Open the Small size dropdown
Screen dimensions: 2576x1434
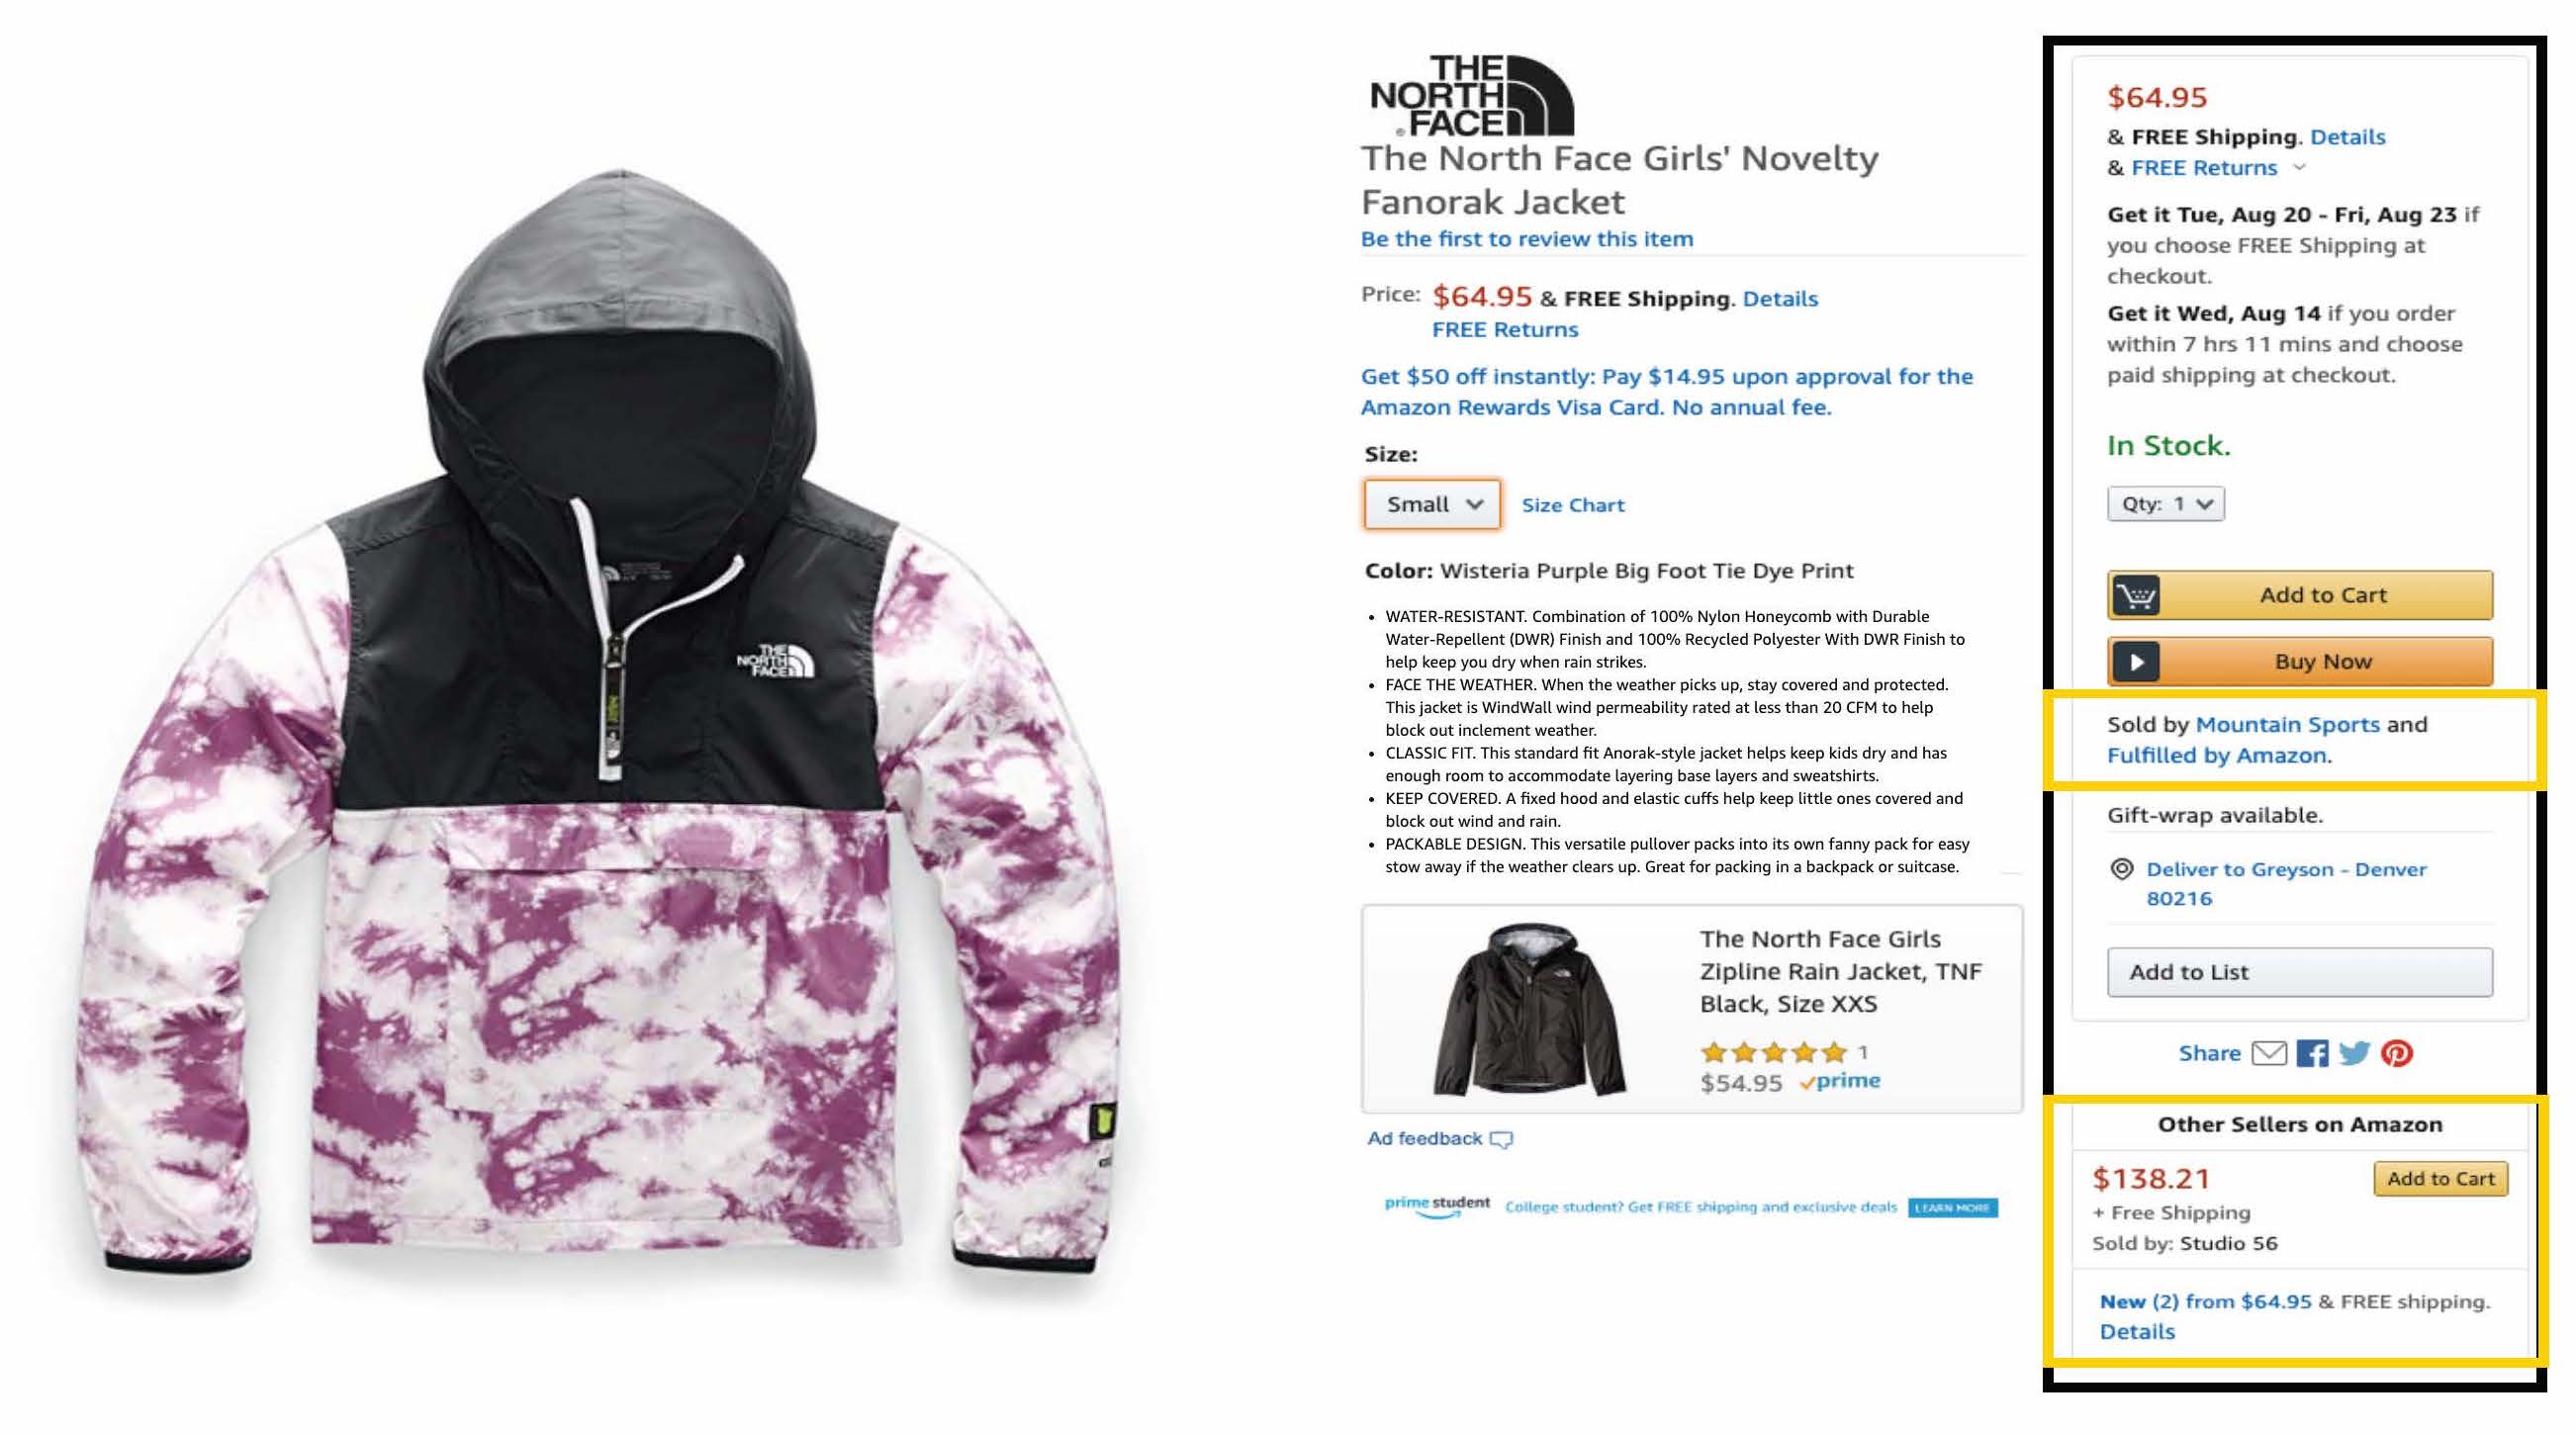point(1432,504)
